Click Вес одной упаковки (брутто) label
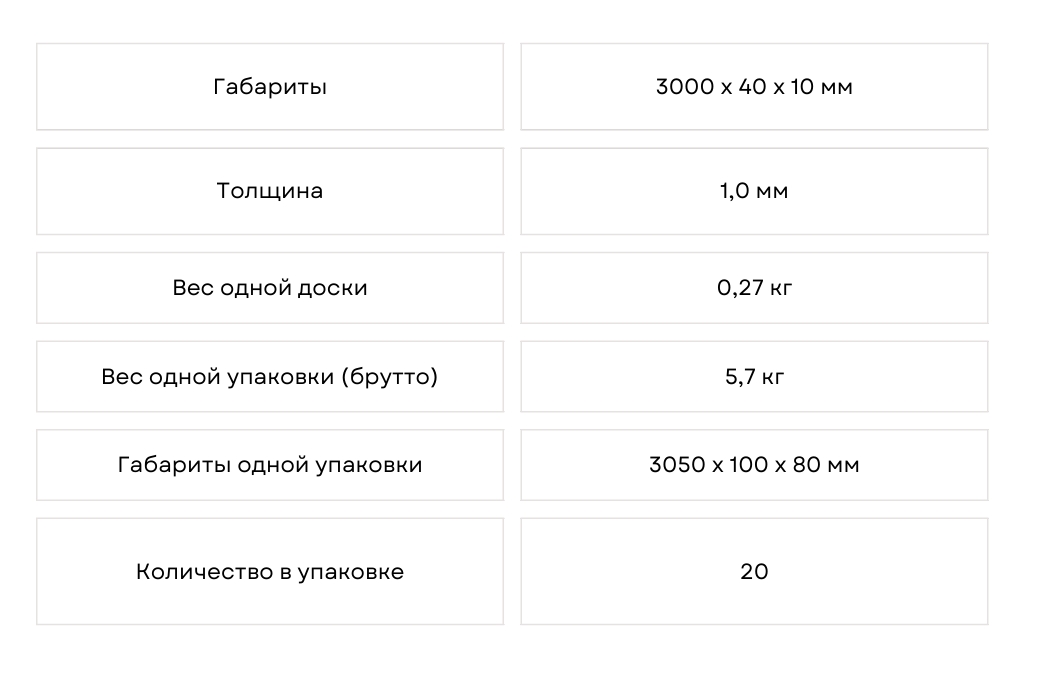The width and height of the screenshot is (1044, 676). point(270,377)
